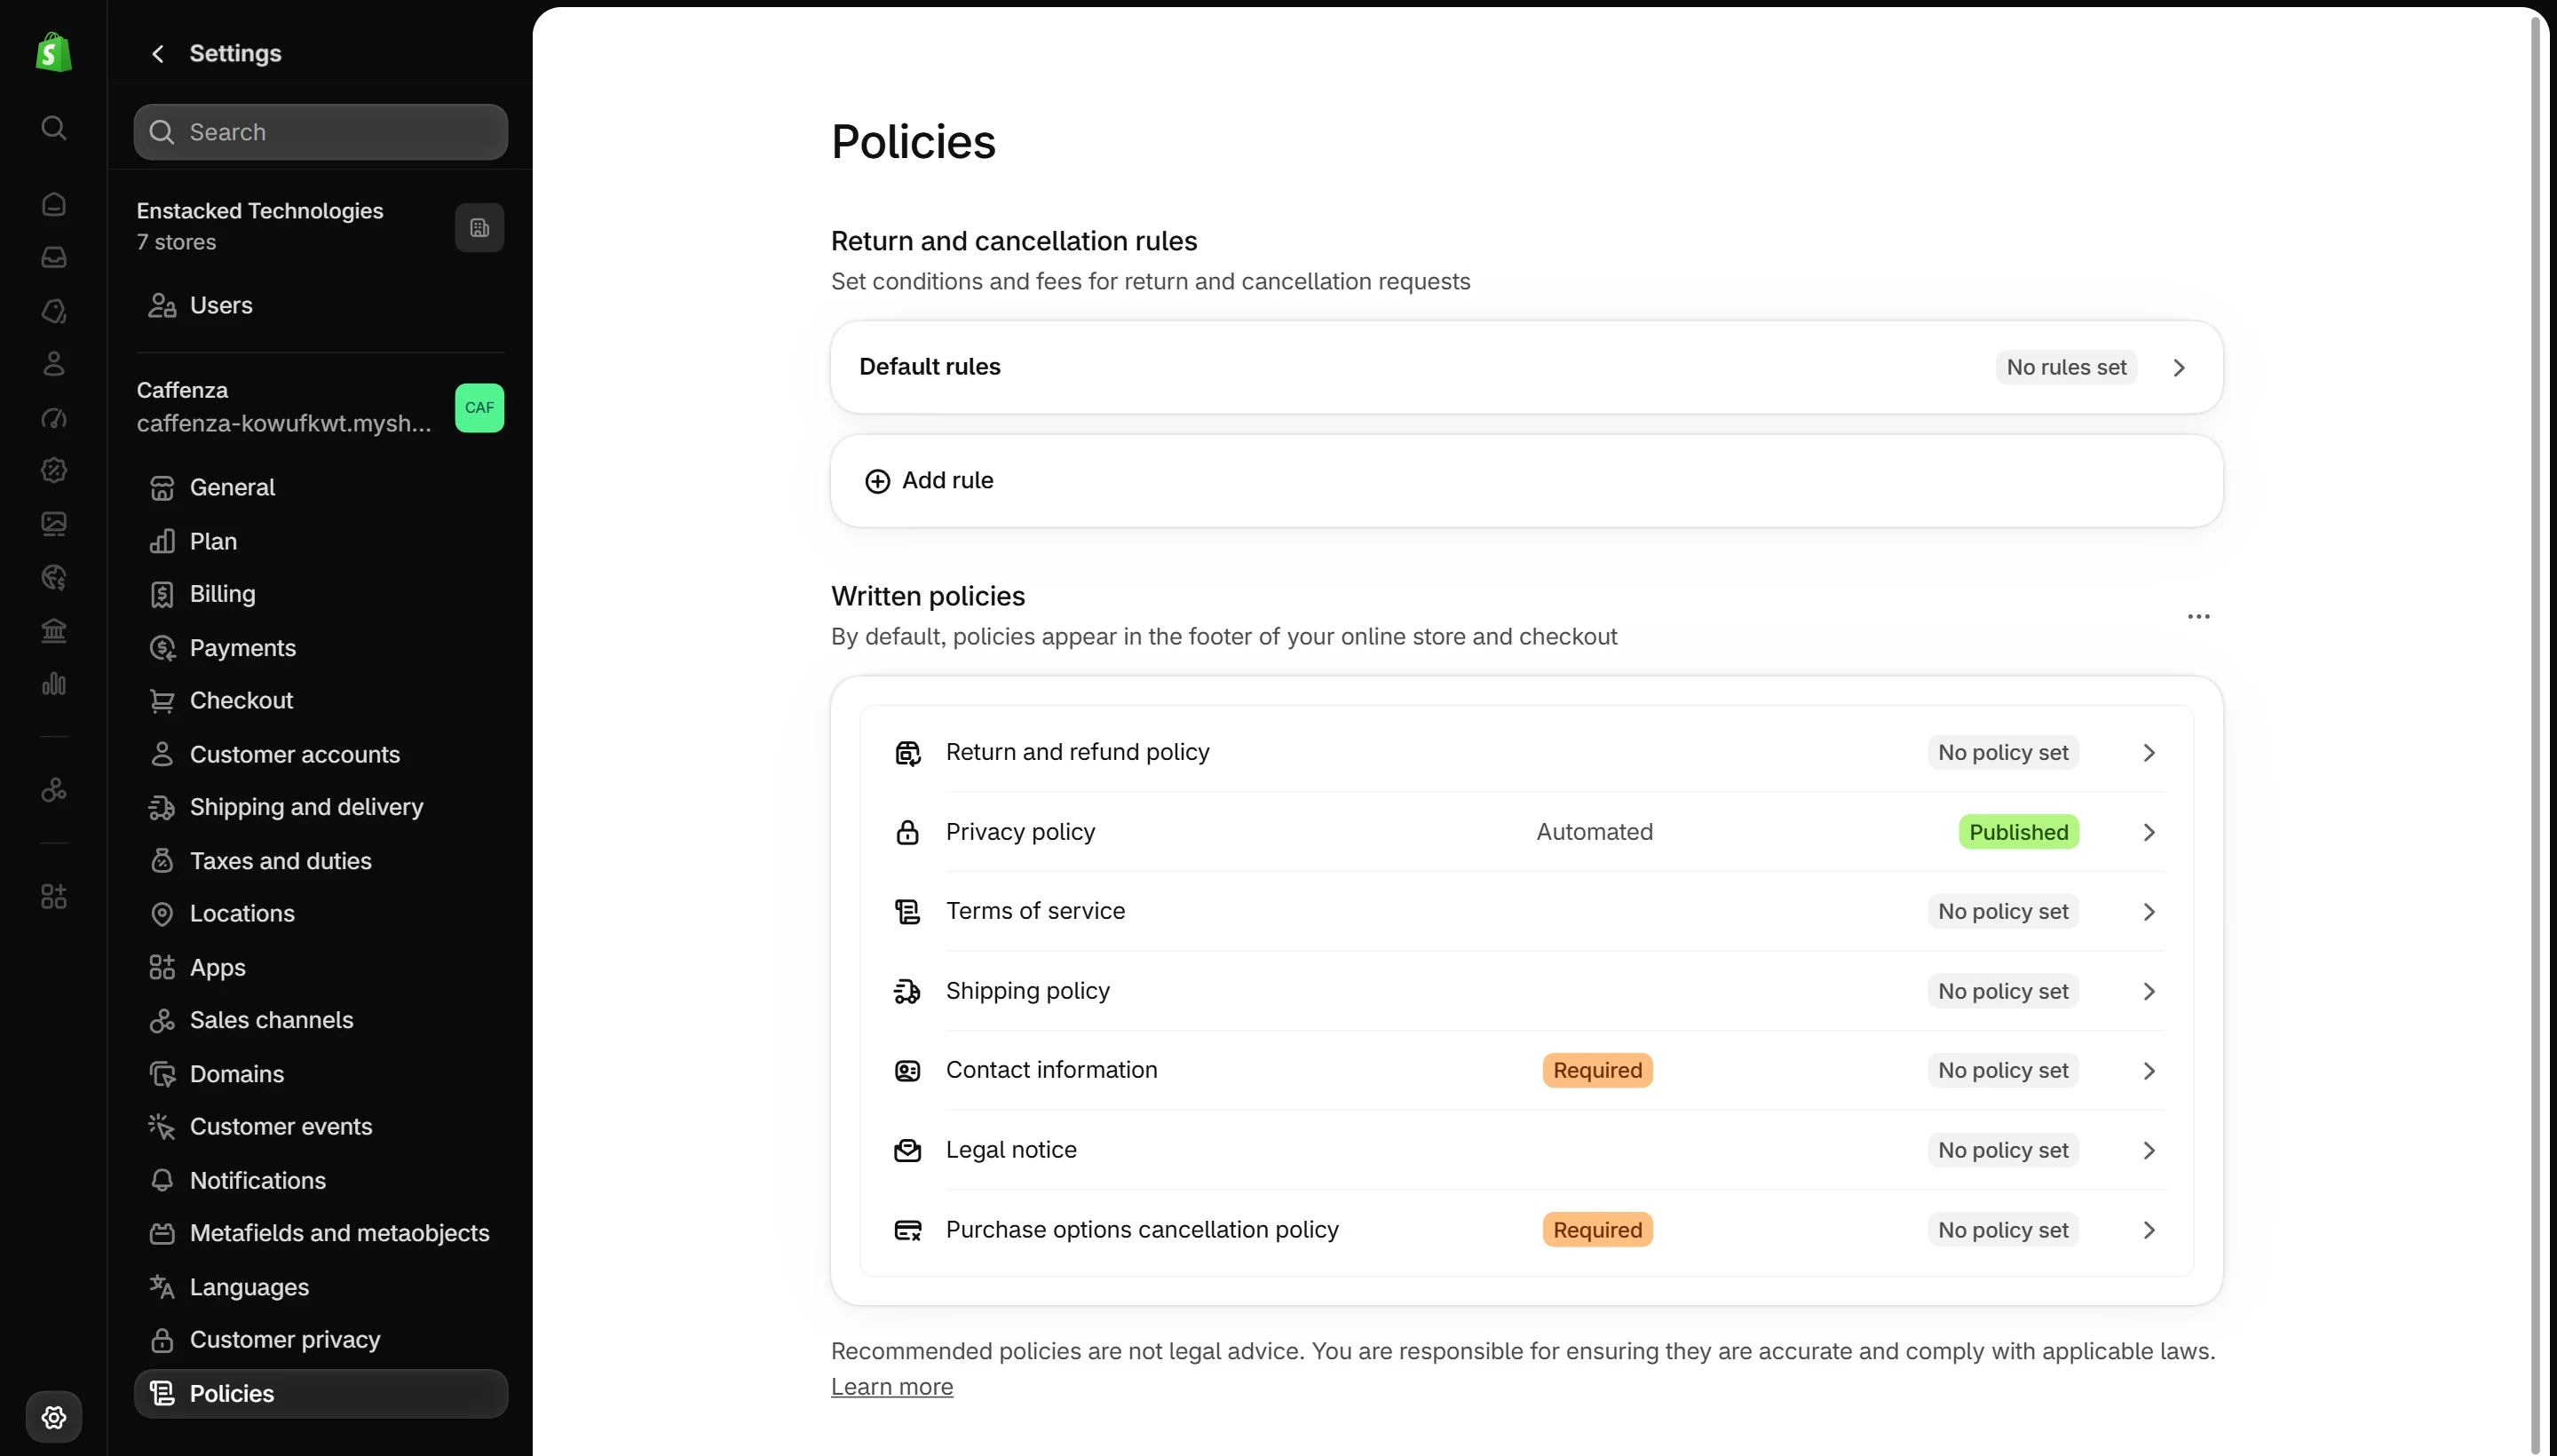Click the Published badge on Privacy policy
The height and width of the screenshot is (1456, 2557).
(2018, 832)
